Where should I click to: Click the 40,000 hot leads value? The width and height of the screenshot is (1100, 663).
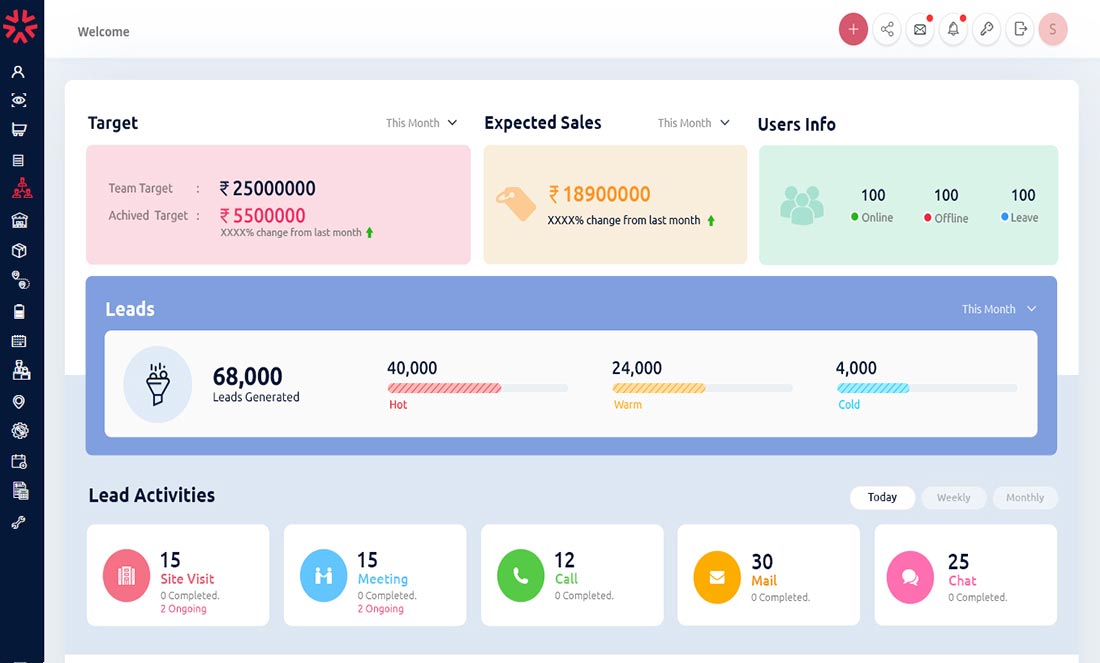(412, 368)
